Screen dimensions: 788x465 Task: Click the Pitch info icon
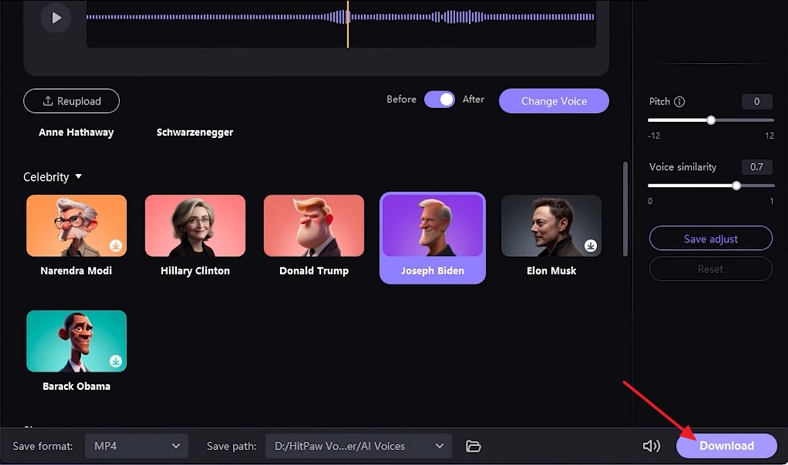pos(679,102)
